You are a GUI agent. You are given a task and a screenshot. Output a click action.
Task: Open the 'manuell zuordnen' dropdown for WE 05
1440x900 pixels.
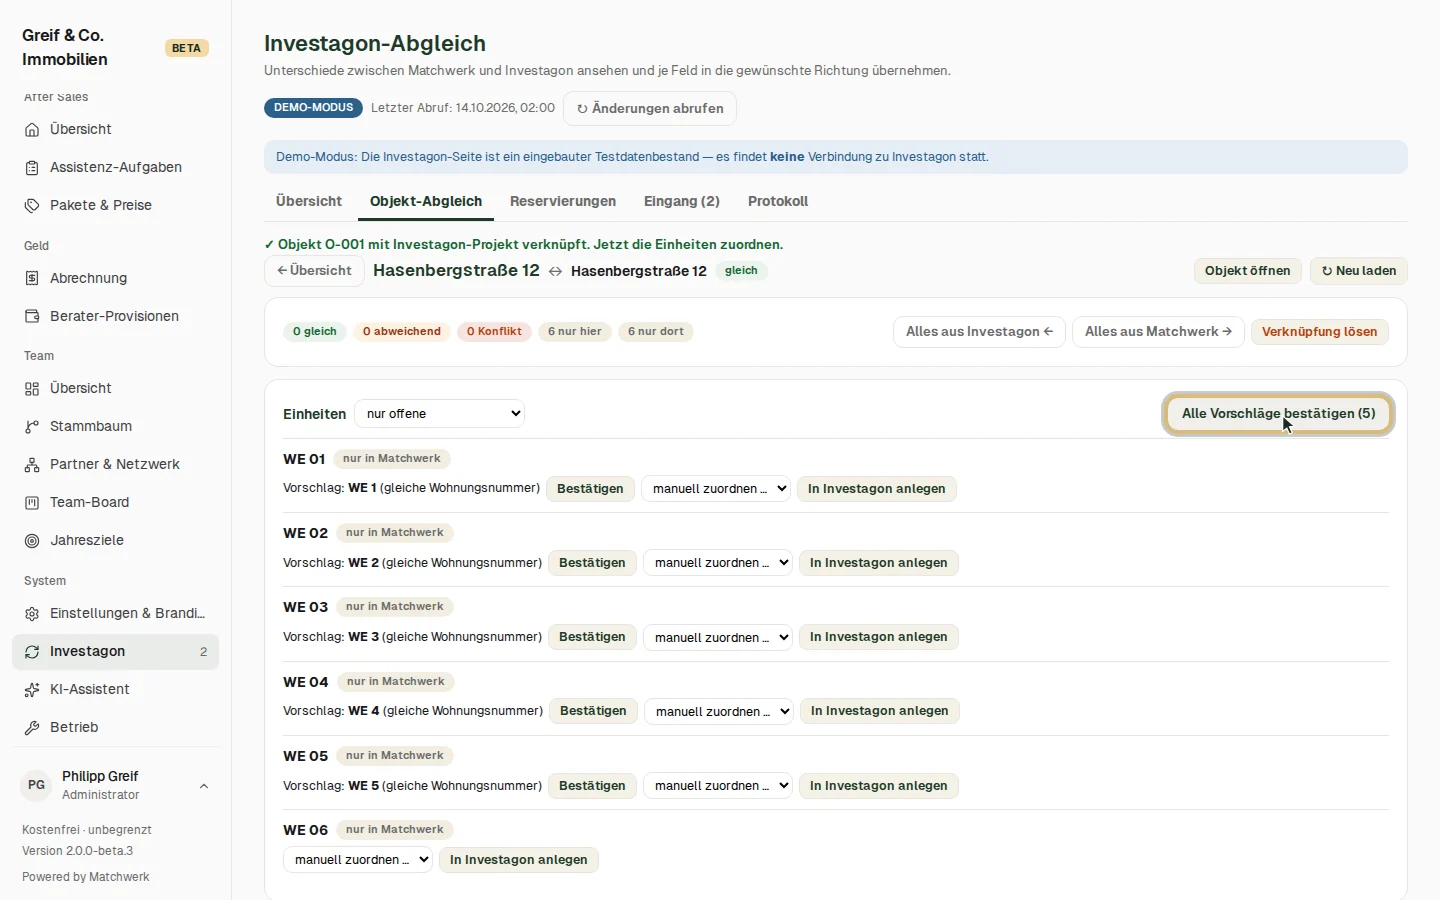coord(718,786)
